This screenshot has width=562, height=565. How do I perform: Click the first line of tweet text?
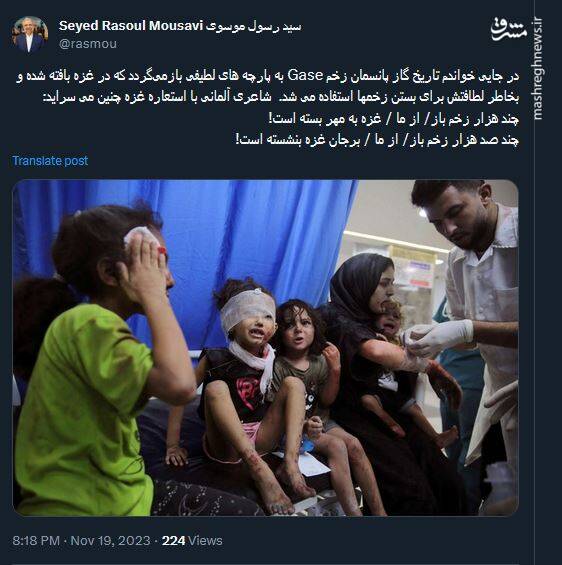pos(268,76)
